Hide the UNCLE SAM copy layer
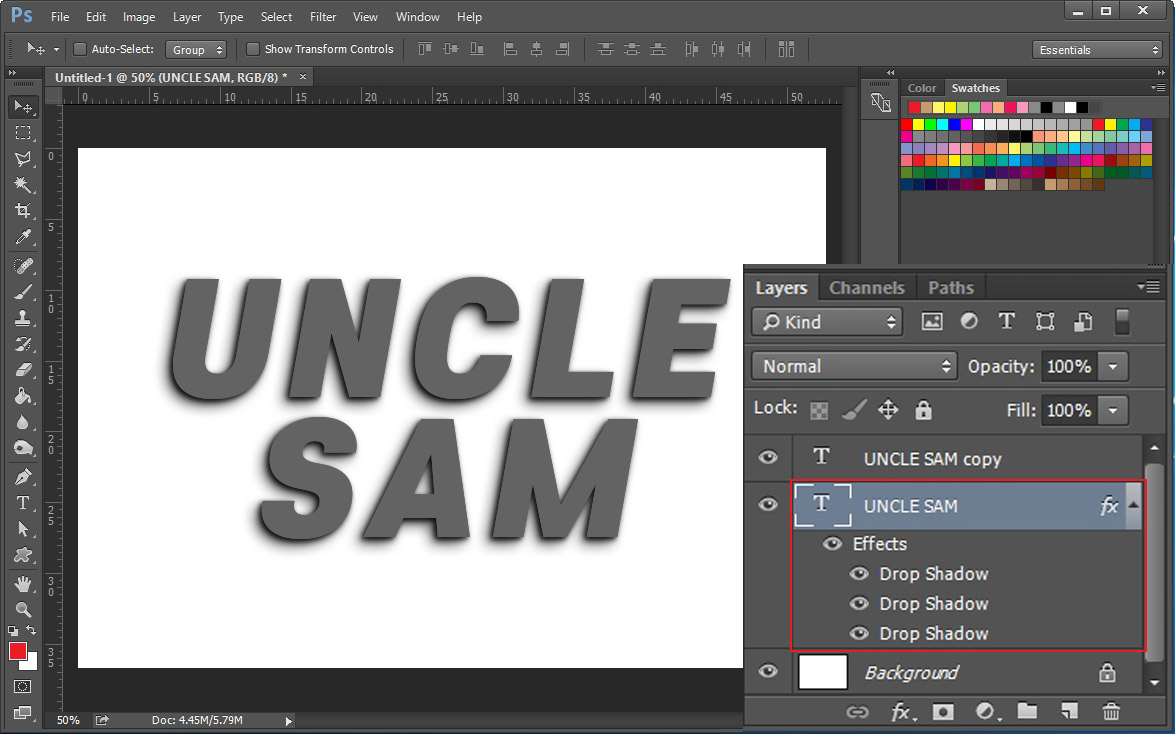 (768, 457)
